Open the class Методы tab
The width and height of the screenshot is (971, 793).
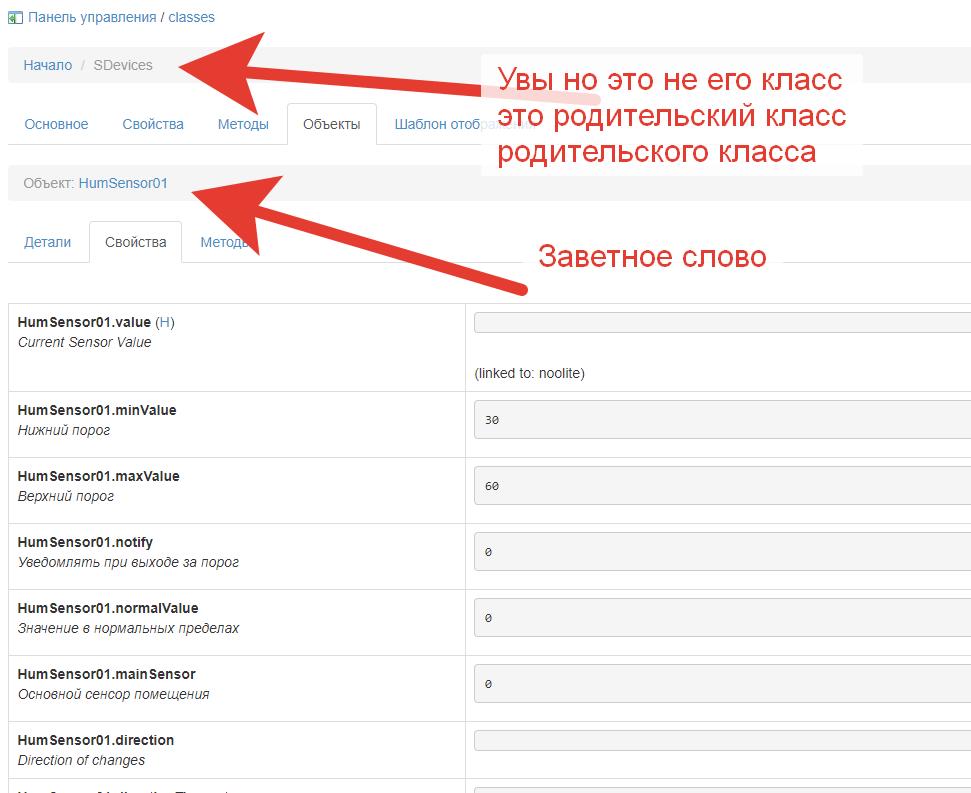point(243,124)
